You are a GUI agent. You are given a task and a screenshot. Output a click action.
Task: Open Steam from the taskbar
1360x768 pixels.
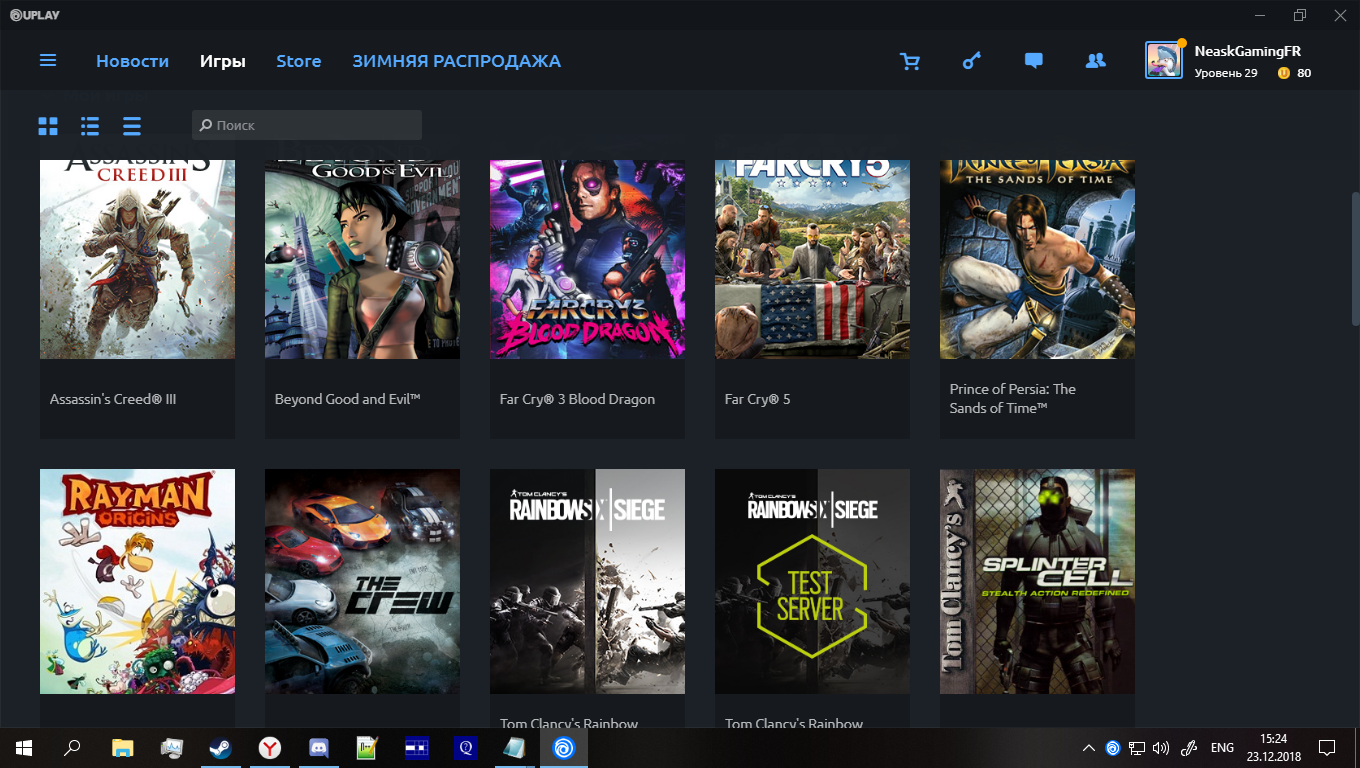click(x=220, y=747)
